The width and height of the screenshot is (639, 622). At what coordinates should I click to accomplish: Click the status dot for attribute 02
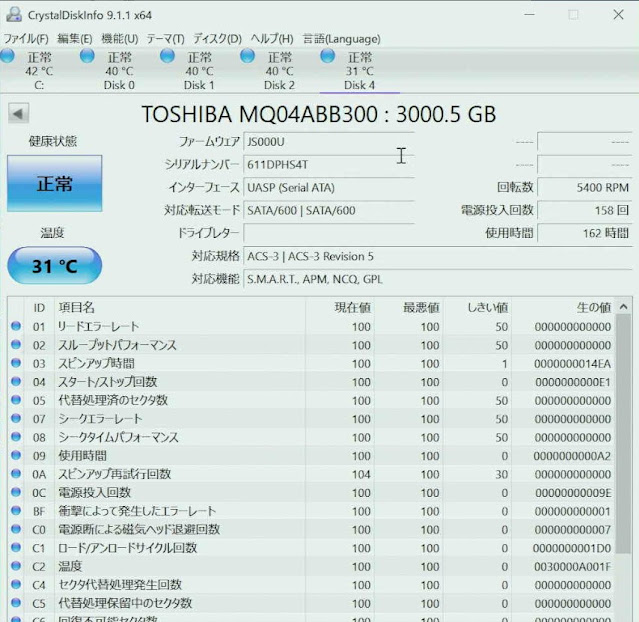click(16, 344)
